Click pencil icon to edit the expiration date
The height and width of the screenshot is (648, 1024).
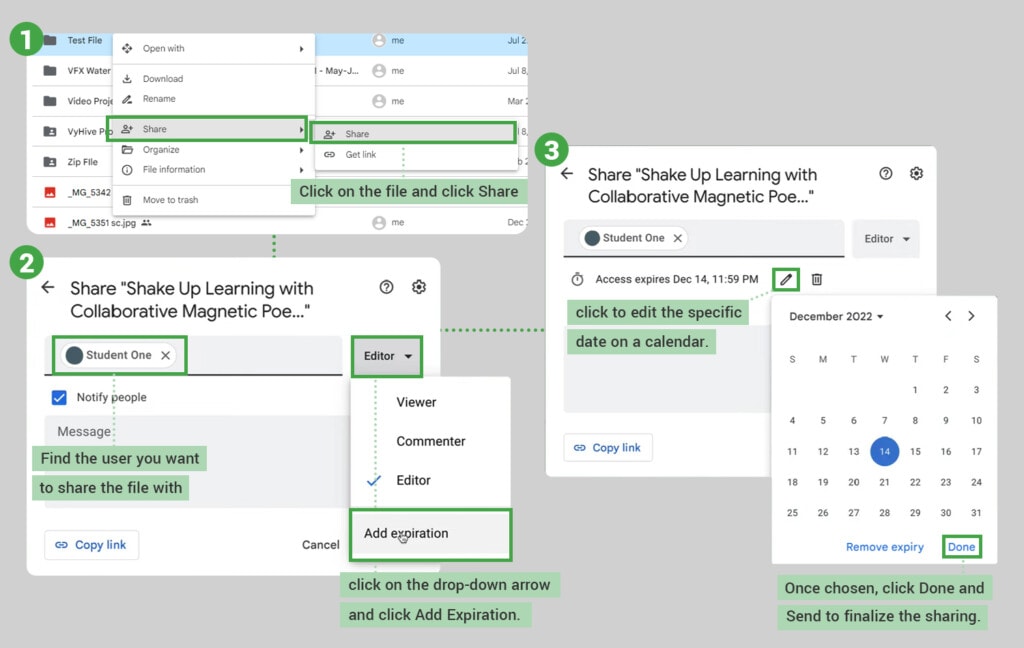786,280
